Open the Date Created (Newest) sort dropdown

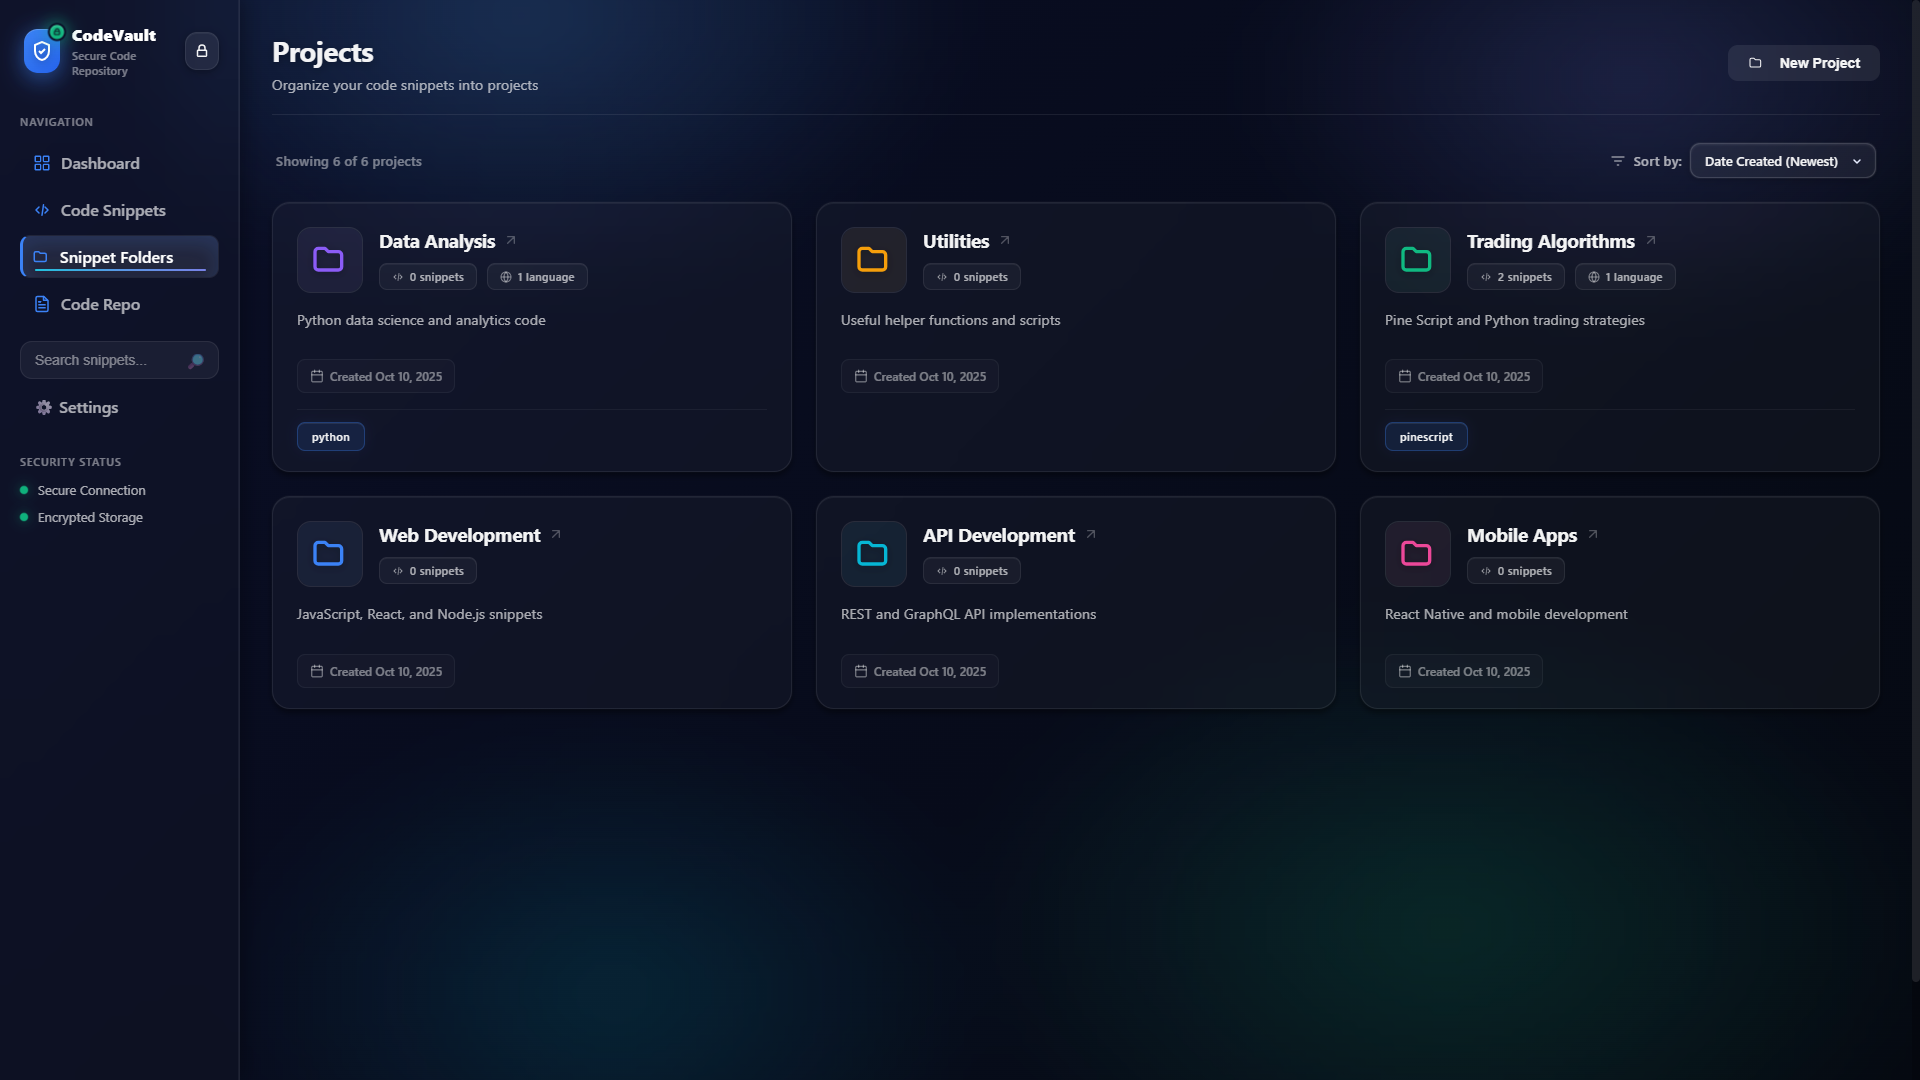tap(1782, 160)
